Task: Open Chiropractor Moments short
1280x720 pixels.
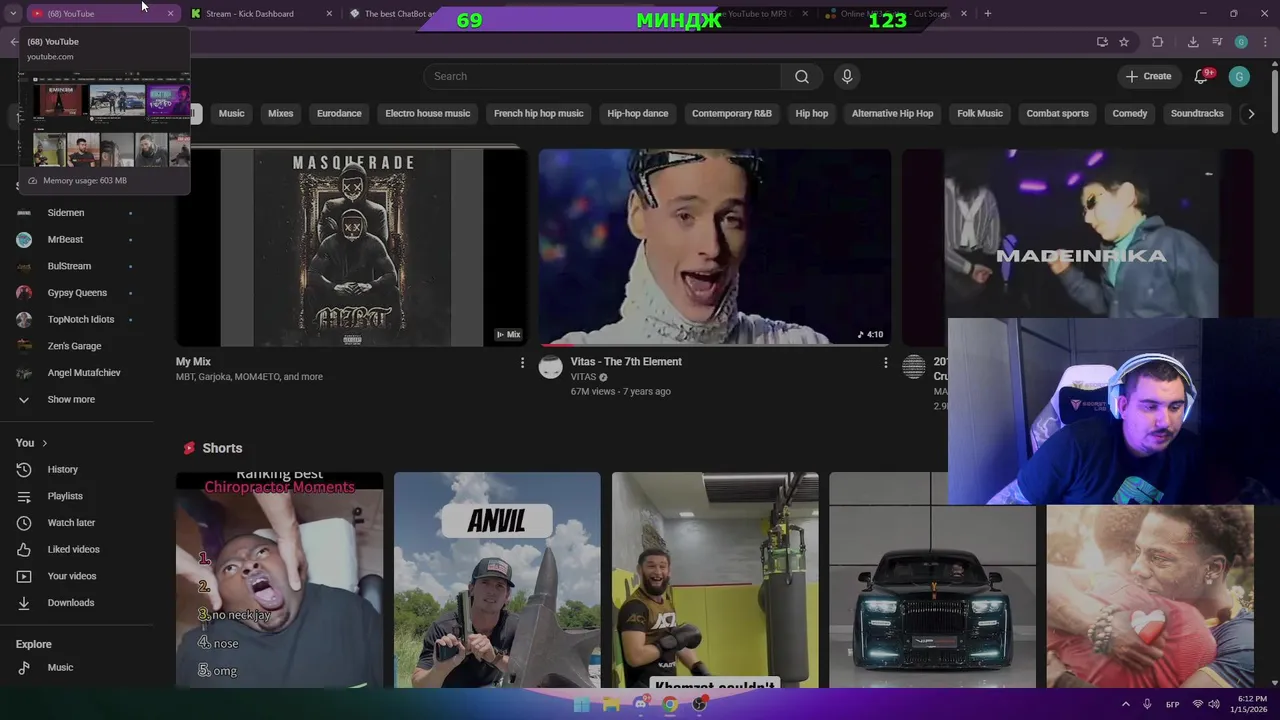Action: [x=280, y=580]
